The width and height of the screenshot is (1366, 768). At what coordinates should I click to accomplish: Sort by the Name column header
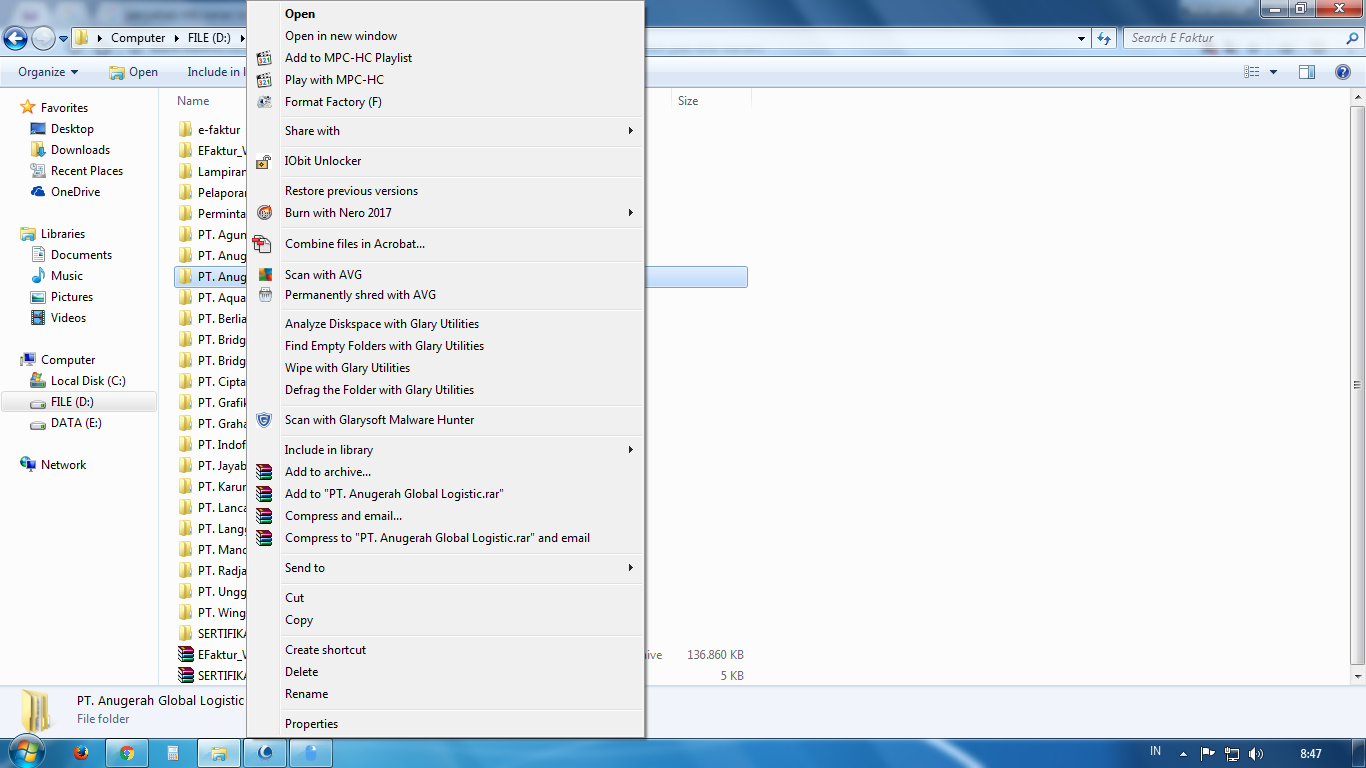tap(193, 101)
